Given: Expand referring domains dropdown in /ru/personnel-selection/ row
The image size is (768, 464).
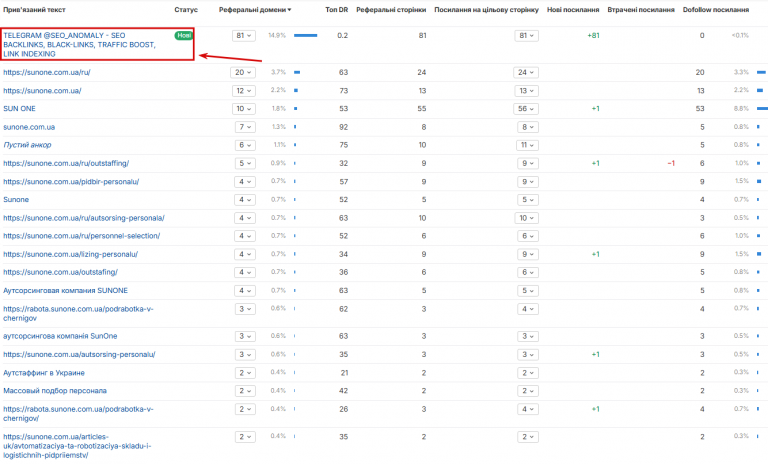Looking at the screenshot, I should coord(245,236).
